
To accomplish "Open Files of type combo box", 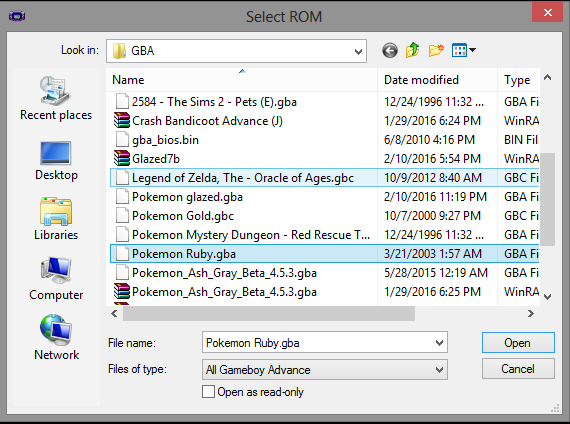I will tap(325, 370).
